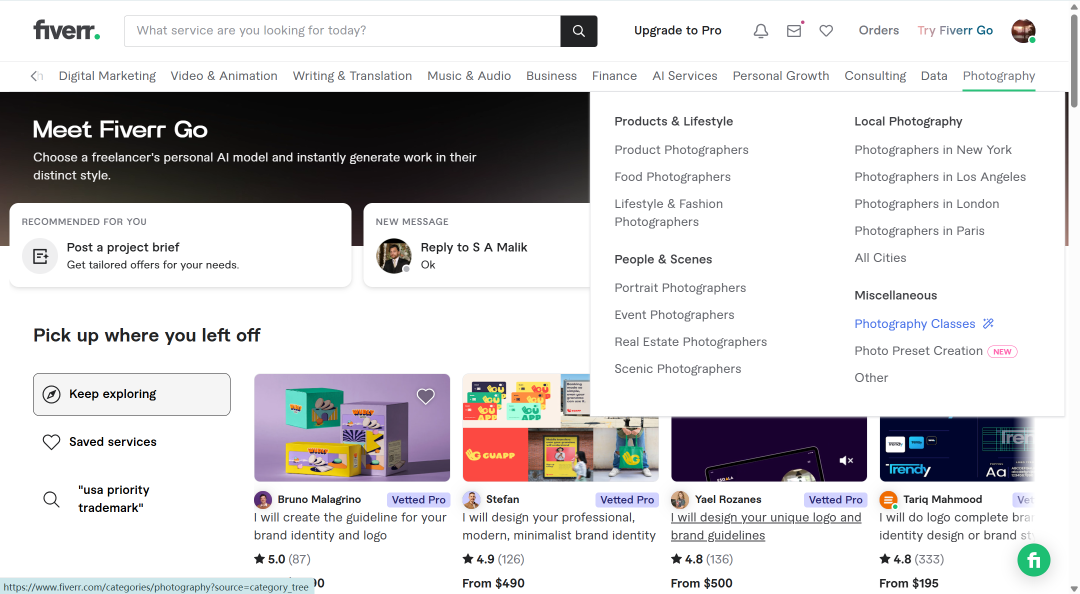This screenshot has width=1080, height=594.
Task: Select Photographers in London
Action: click(x=926, y=203)
